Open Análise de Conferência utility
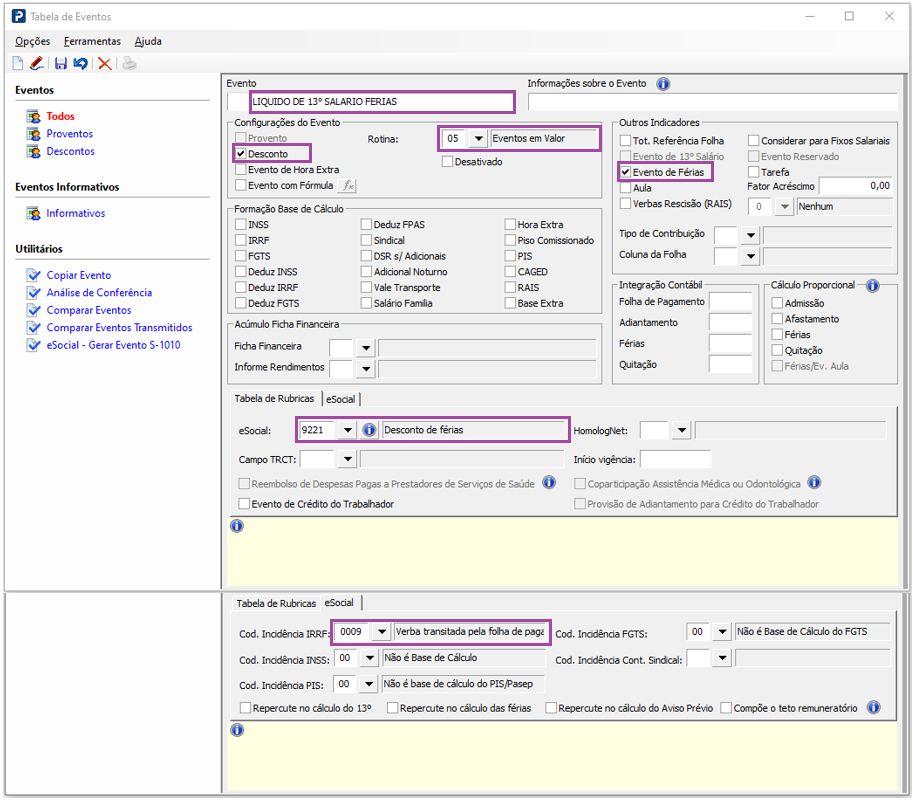 click(99, 292)
